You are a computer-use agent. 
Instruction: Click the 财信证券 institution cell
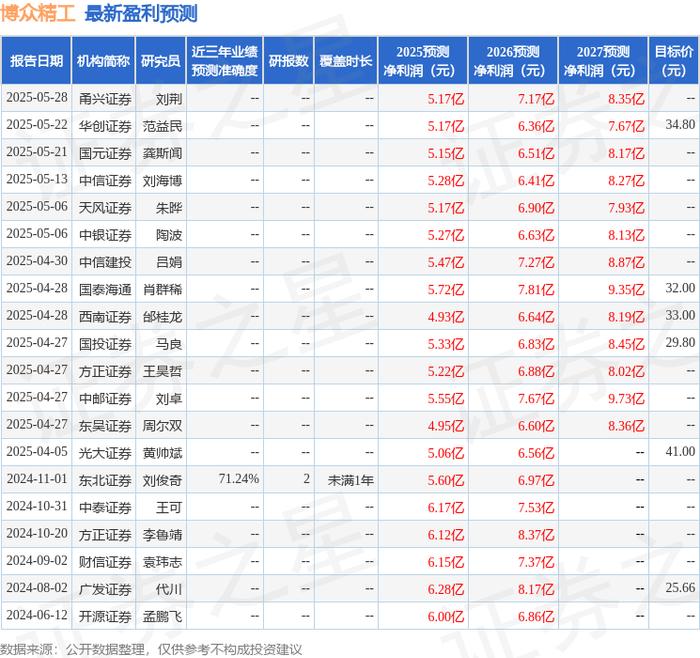pyautogui.click(x=105, y=561)
